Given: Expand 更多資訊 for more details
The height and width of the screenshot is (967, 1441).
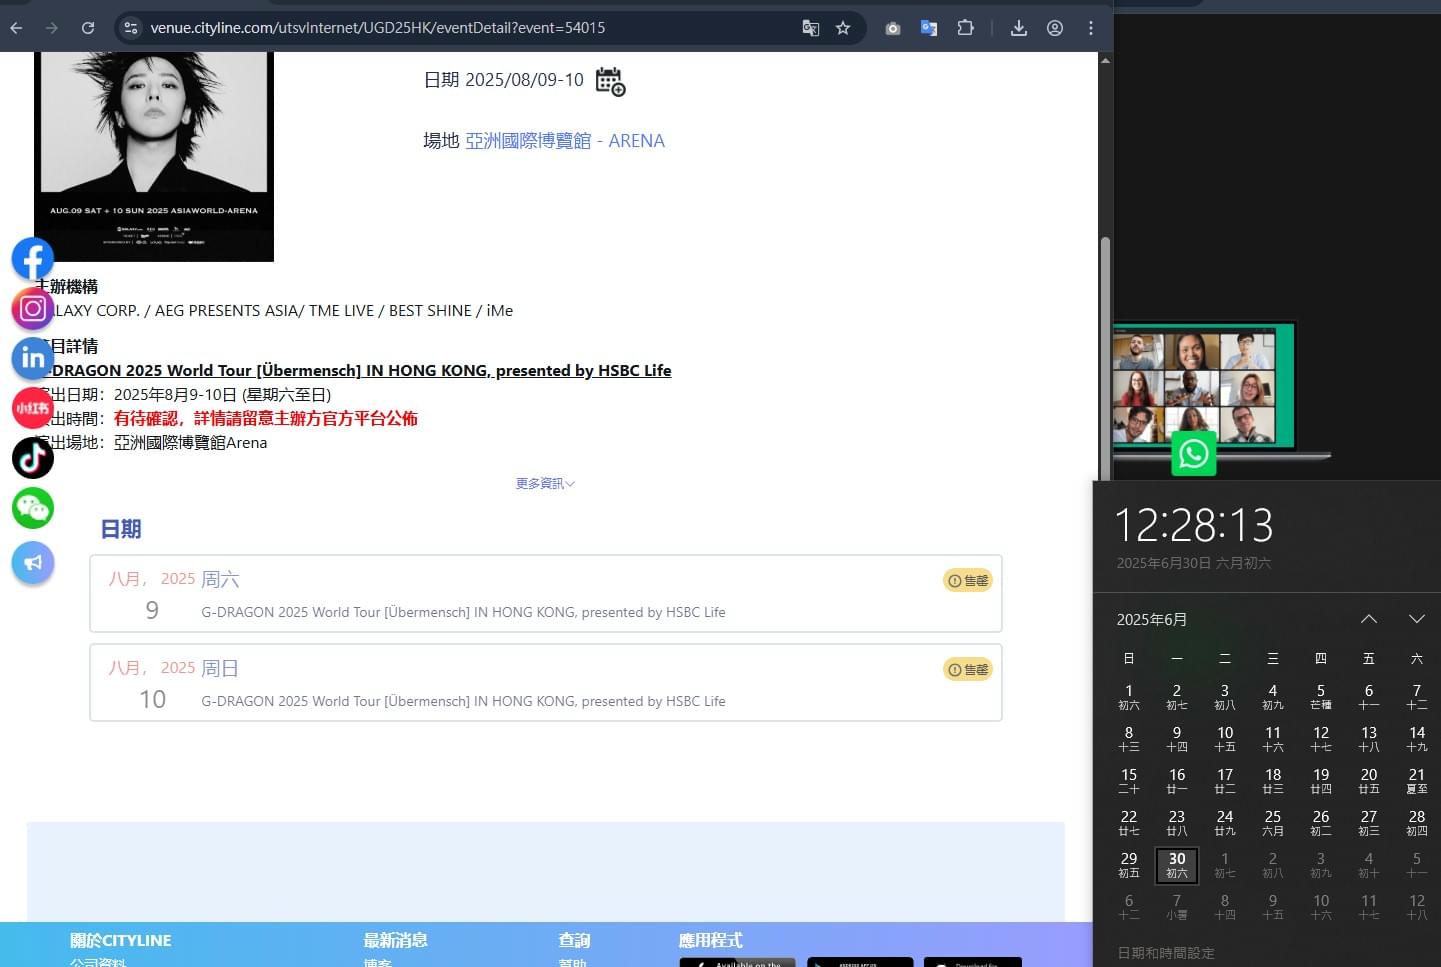Looking at the screenshot, I should (545, 484).
